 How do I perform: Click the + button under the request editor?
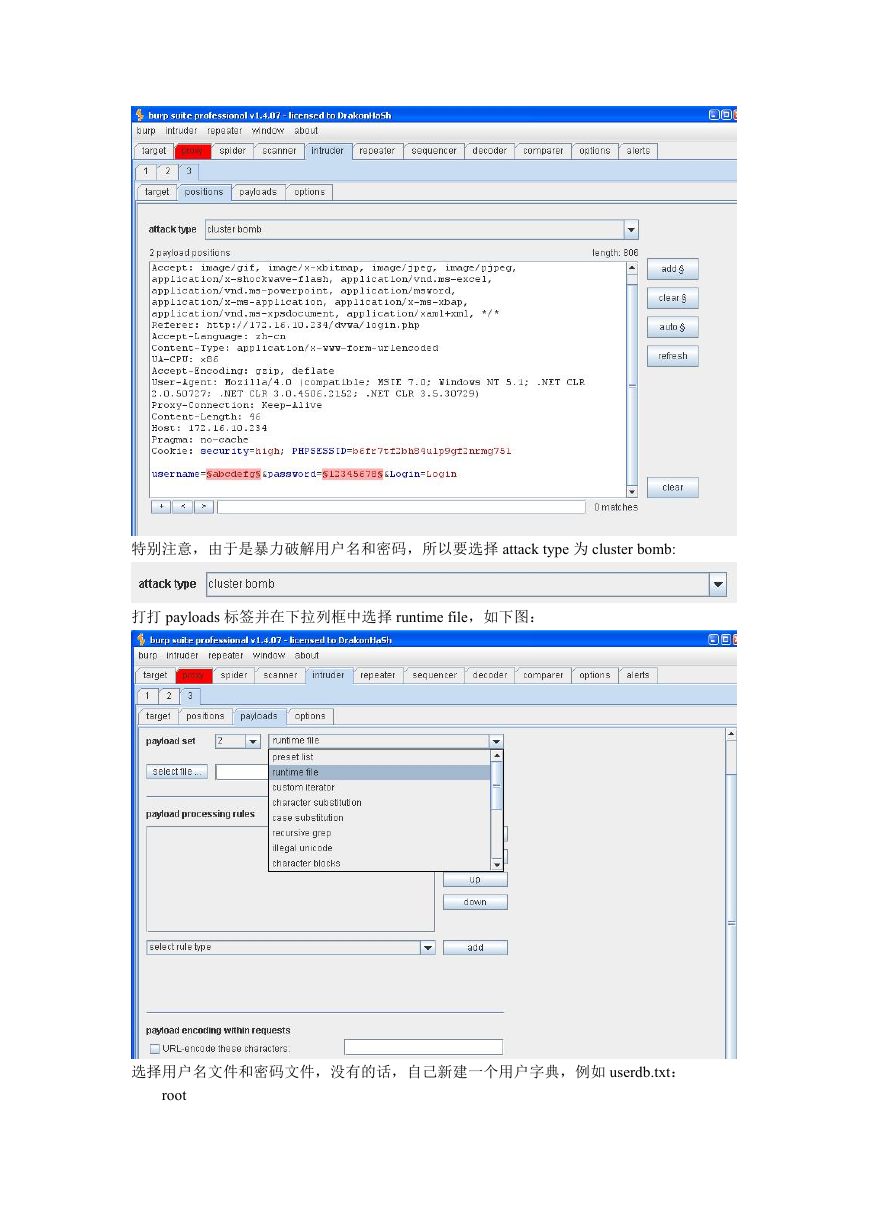tap(160, 507)
